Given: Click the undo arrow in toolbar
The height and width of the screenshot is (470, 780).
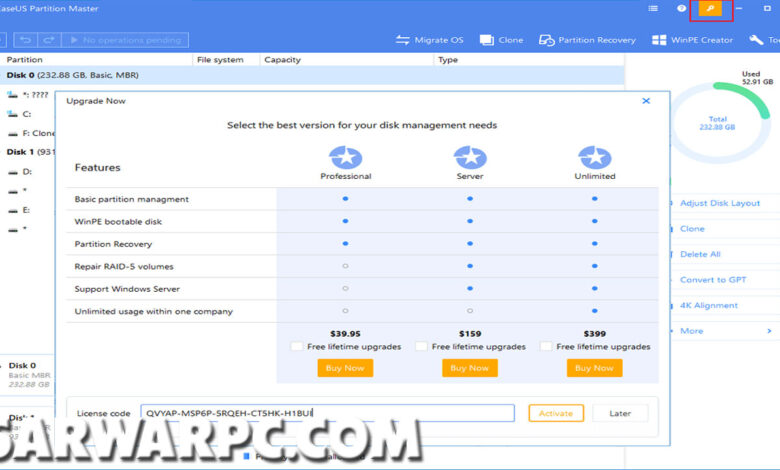Looking at the screenshot, I should 25,40.
